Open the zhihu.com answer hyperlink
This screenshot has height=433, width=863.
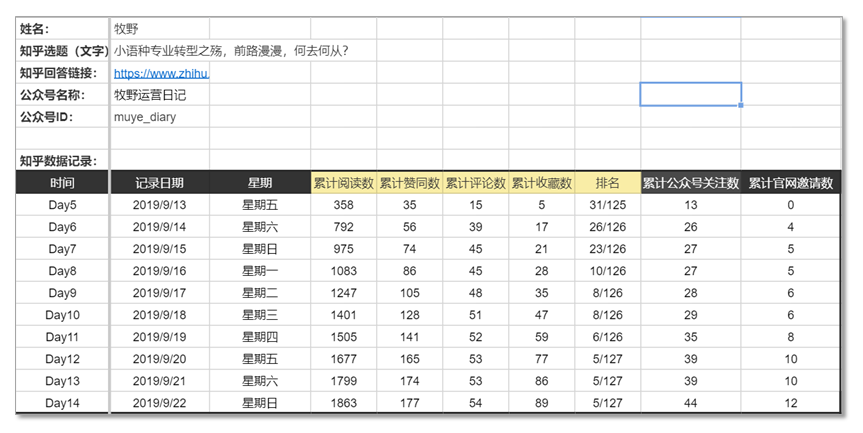click(x=161, y=73)
